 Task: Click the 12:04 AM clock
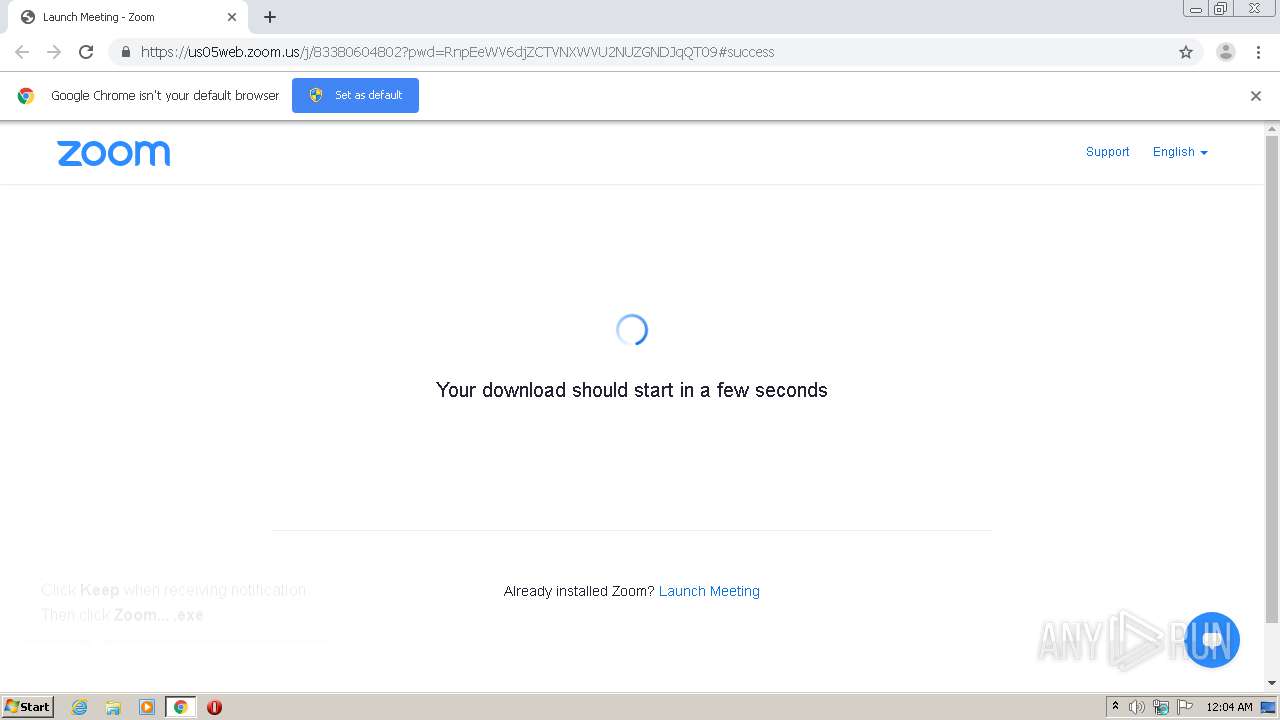point(1229,707)
